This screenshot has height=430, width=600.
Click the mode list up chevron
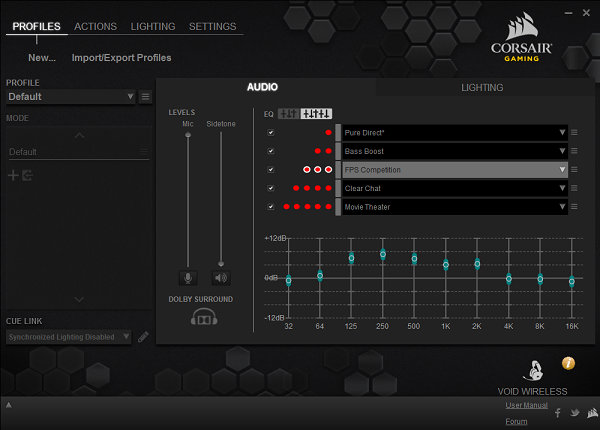point(79,135)
